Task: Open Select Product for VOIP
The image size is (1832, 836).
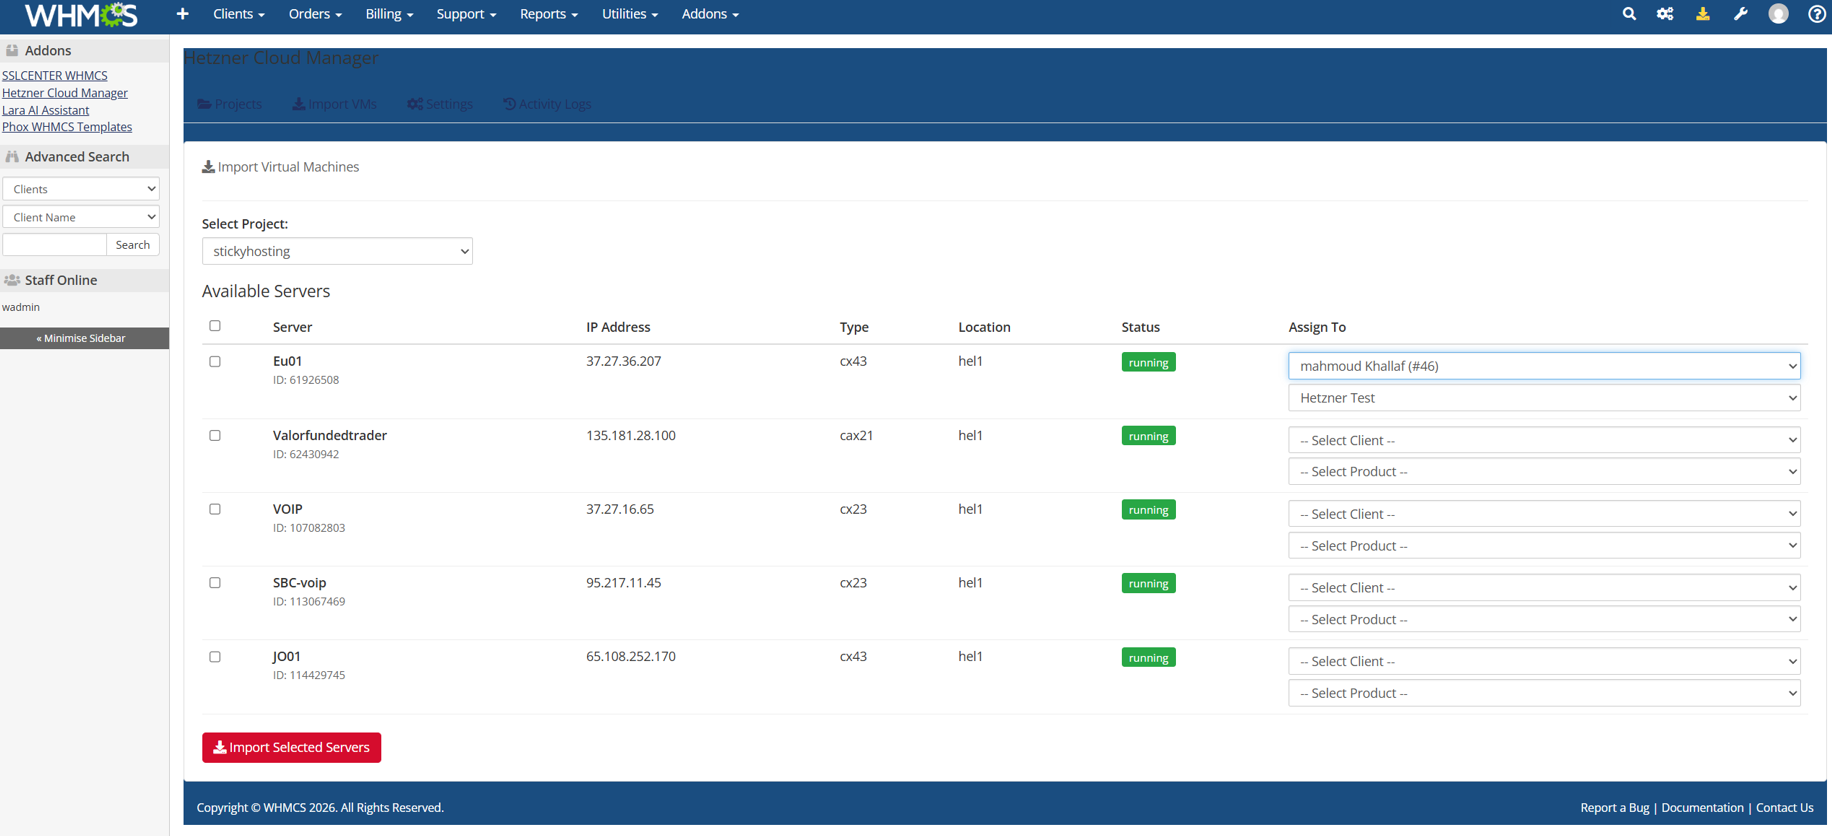Action: tap(1544, 546)
